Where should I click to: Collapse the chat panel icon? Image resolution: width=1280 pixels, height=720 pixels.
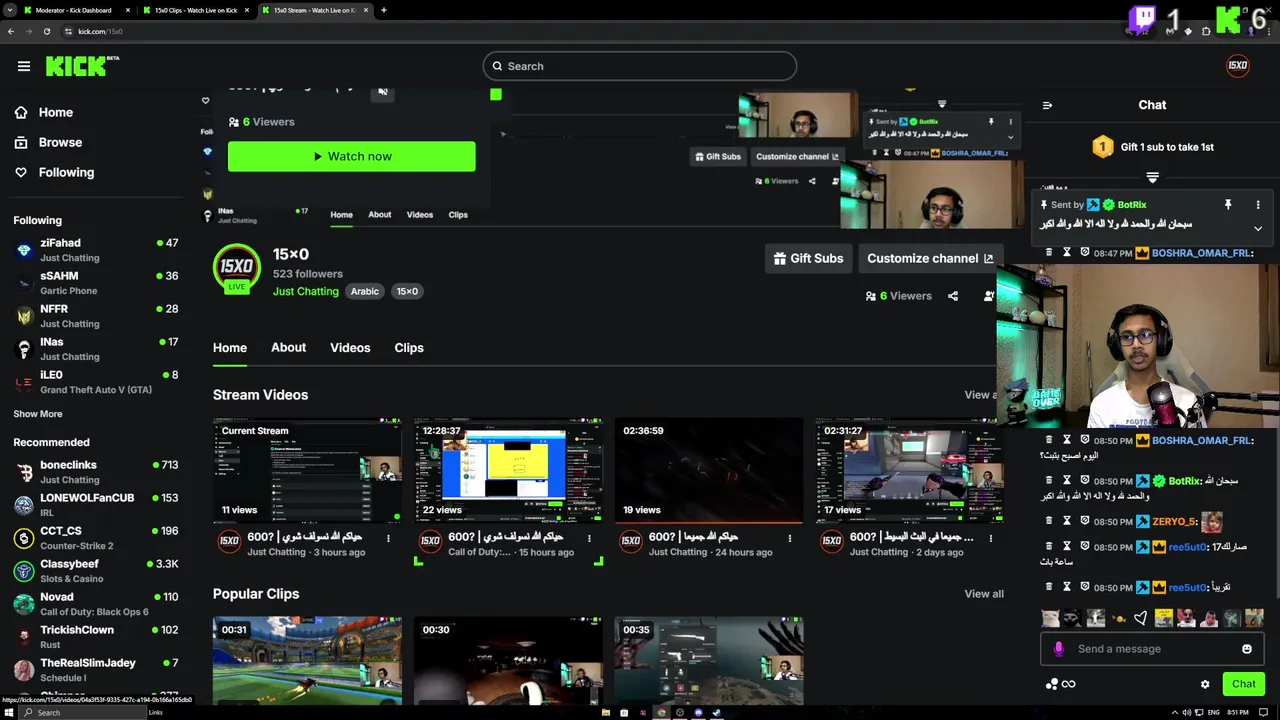click(x=1047, y=105)
